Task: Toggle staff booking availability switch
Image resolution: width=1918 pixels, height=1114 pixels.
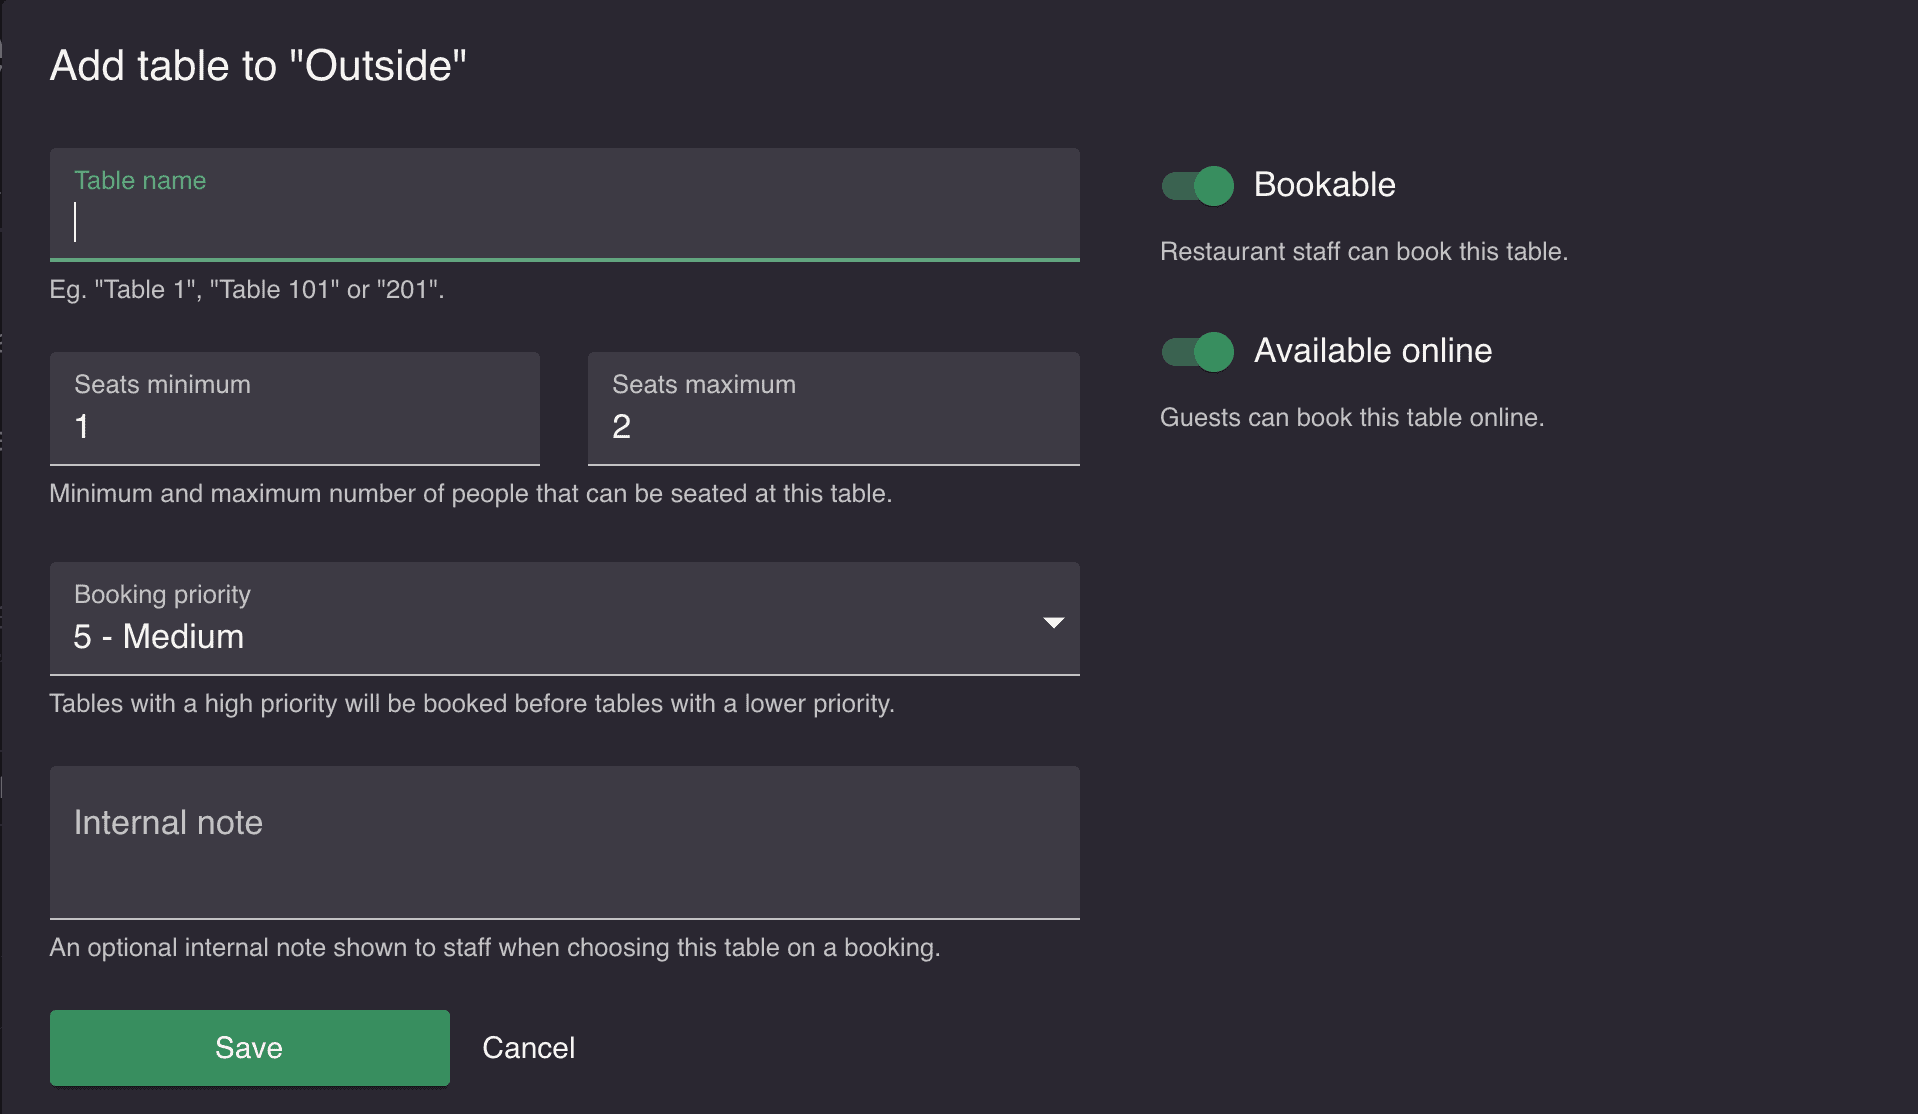Action: pyautogui.click(x=1196, y=185)
